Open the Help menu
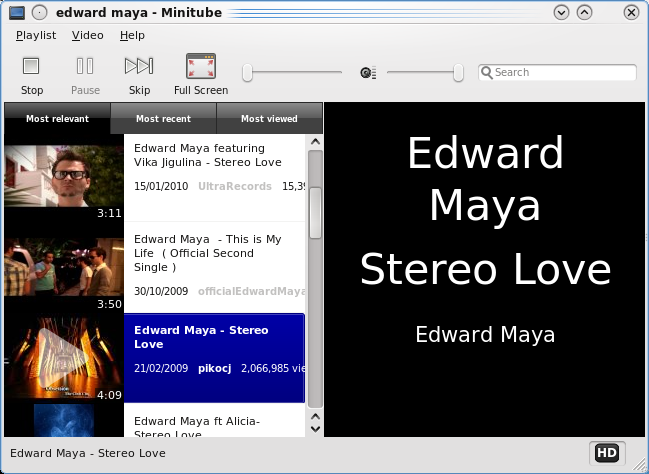Image resolution: width=649 pixels, height=474 pixels. coord(132,36)
